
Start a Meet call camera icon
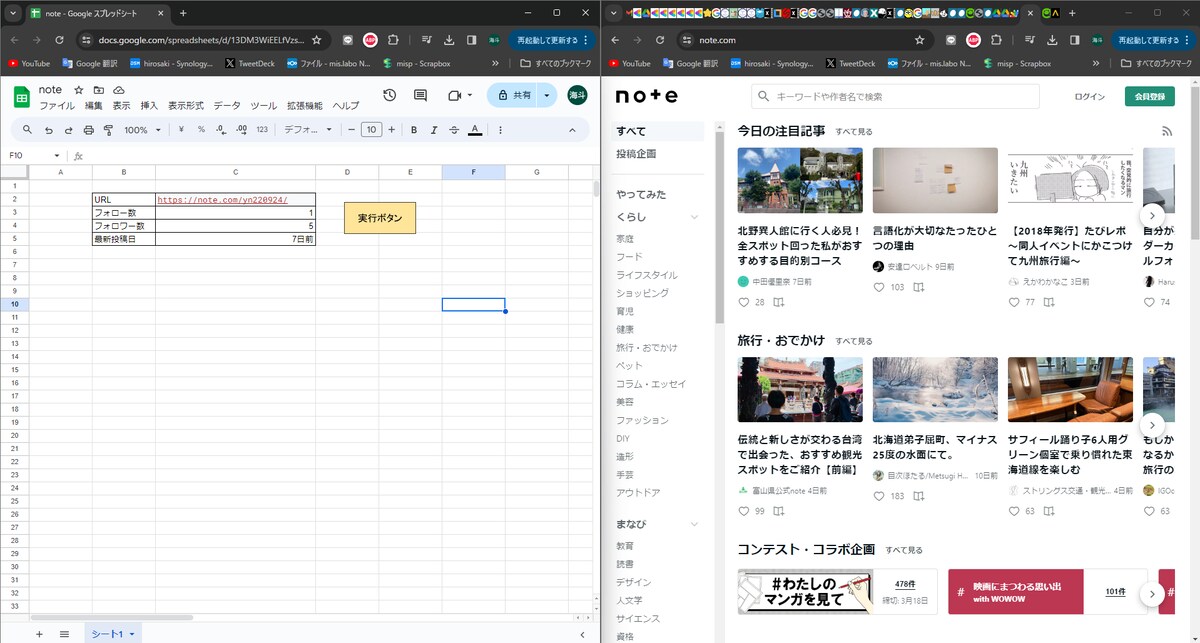pyautogui.click(x=455, y=95)
